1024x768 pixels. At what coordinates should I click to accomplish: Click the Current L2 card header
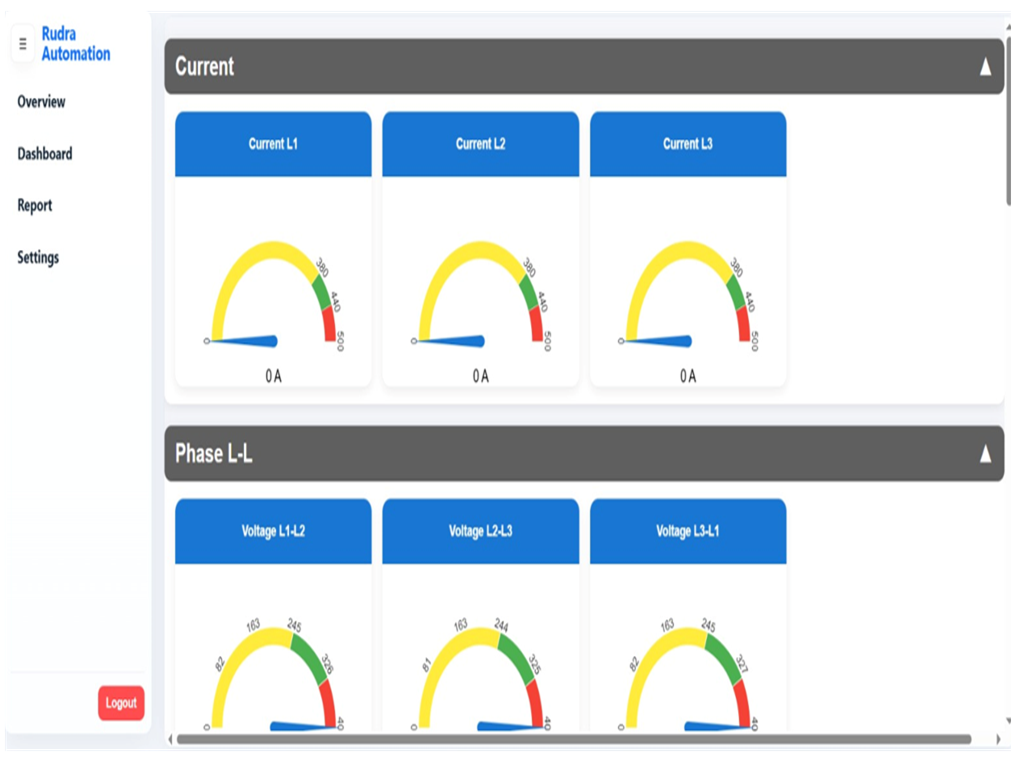(481, 144)
